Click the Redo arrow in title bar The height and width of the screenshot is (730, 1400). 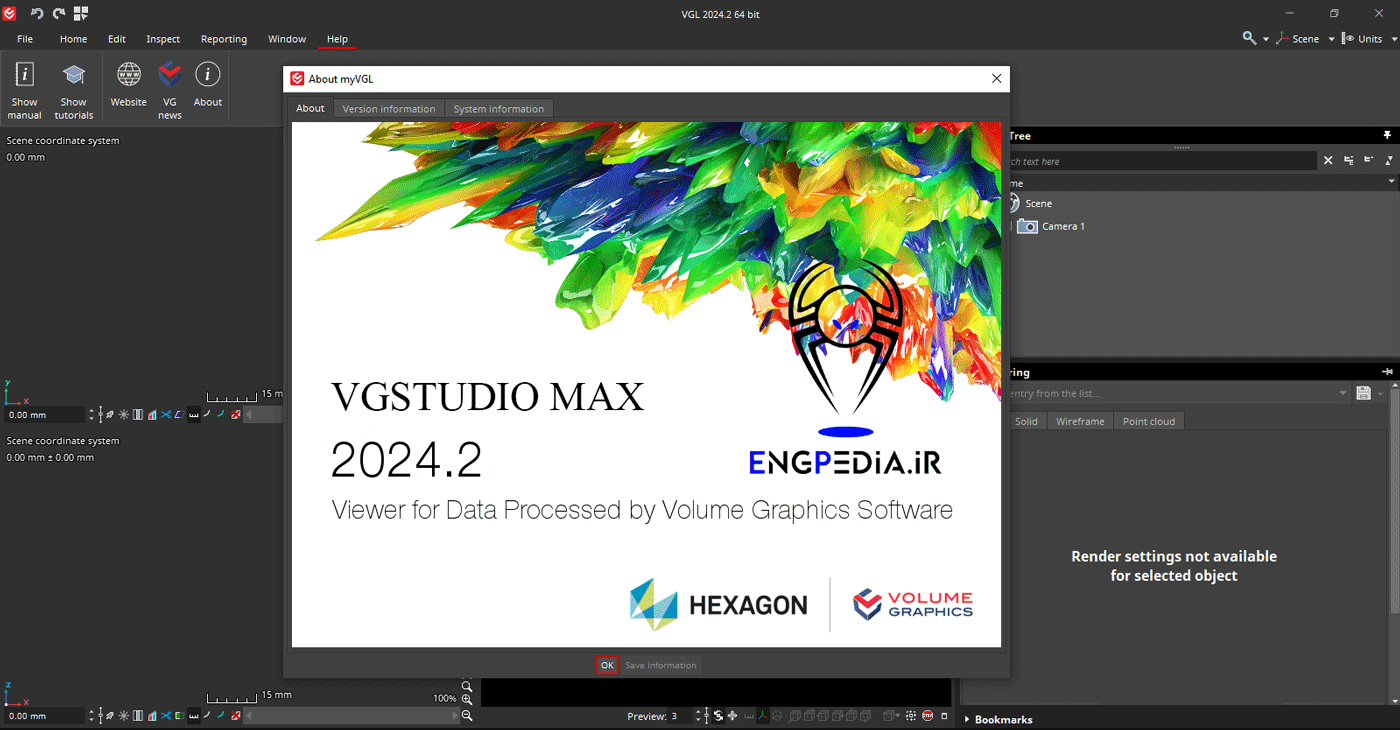point(59,13)
